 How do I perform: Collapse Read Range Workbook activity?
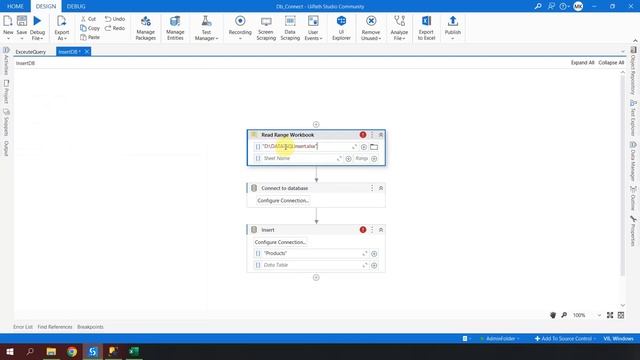(381, 135)
